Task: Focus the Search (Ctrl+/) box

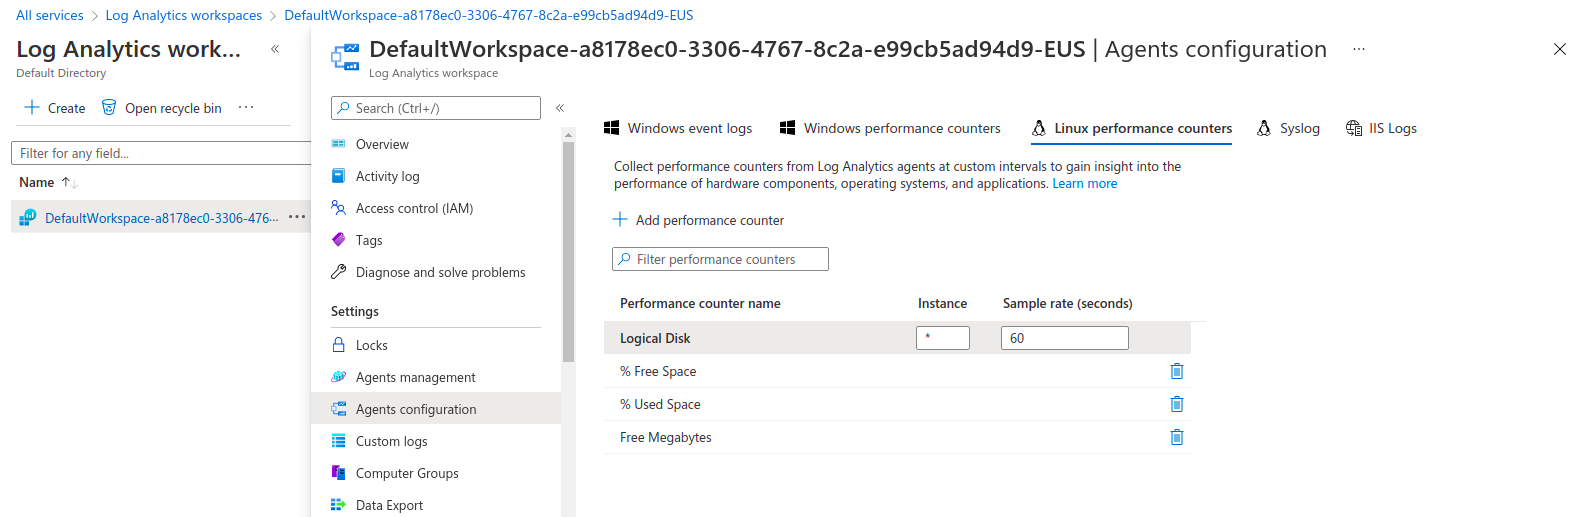Action: [x=436, y=108]
